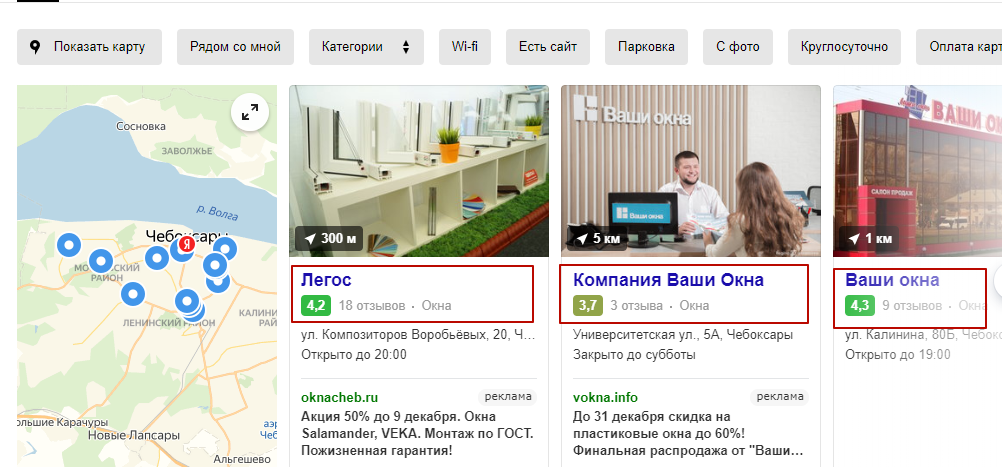Click the Закрыто до субботы status
This screenshot has height=467, width=1002.
coord(634,355)
